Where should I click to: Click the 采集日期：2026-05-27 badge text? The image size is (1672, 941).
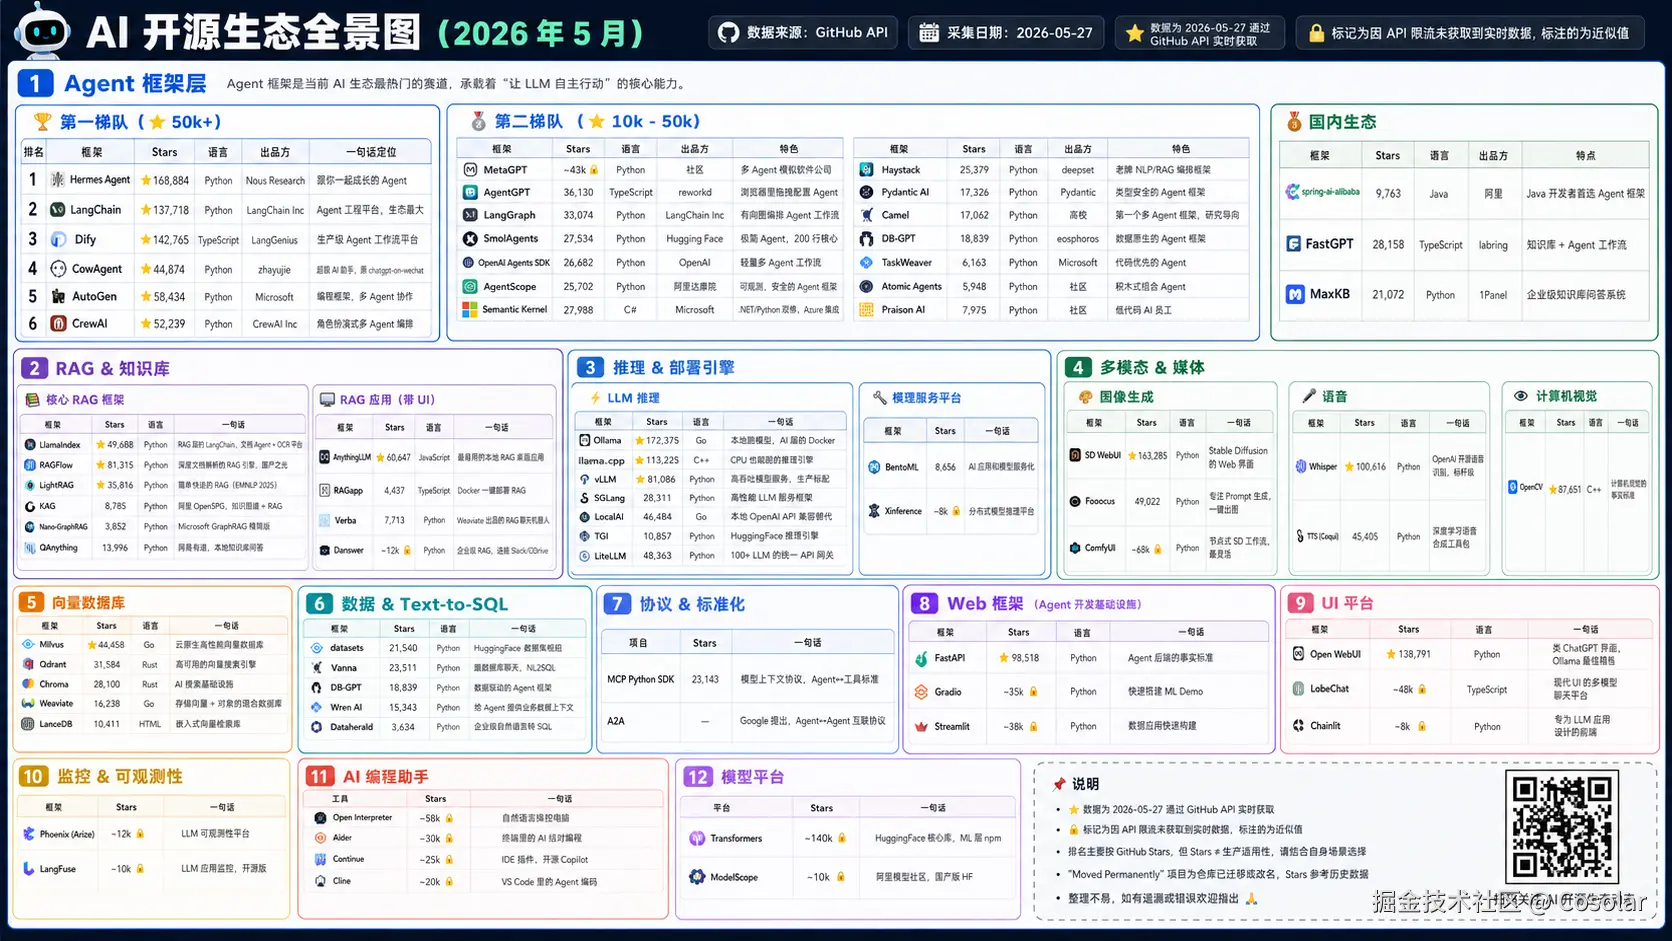click(x=1020, y=33)
